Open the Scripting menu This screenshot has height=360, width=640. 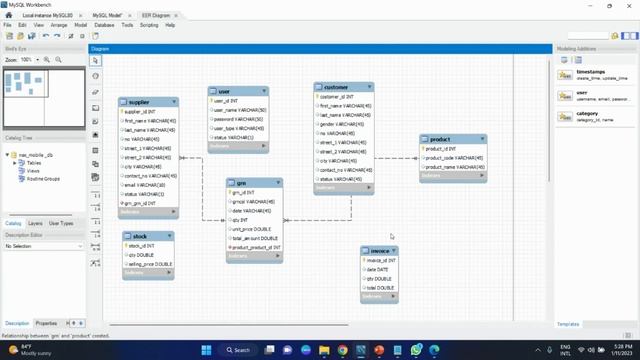coord(149,25)
